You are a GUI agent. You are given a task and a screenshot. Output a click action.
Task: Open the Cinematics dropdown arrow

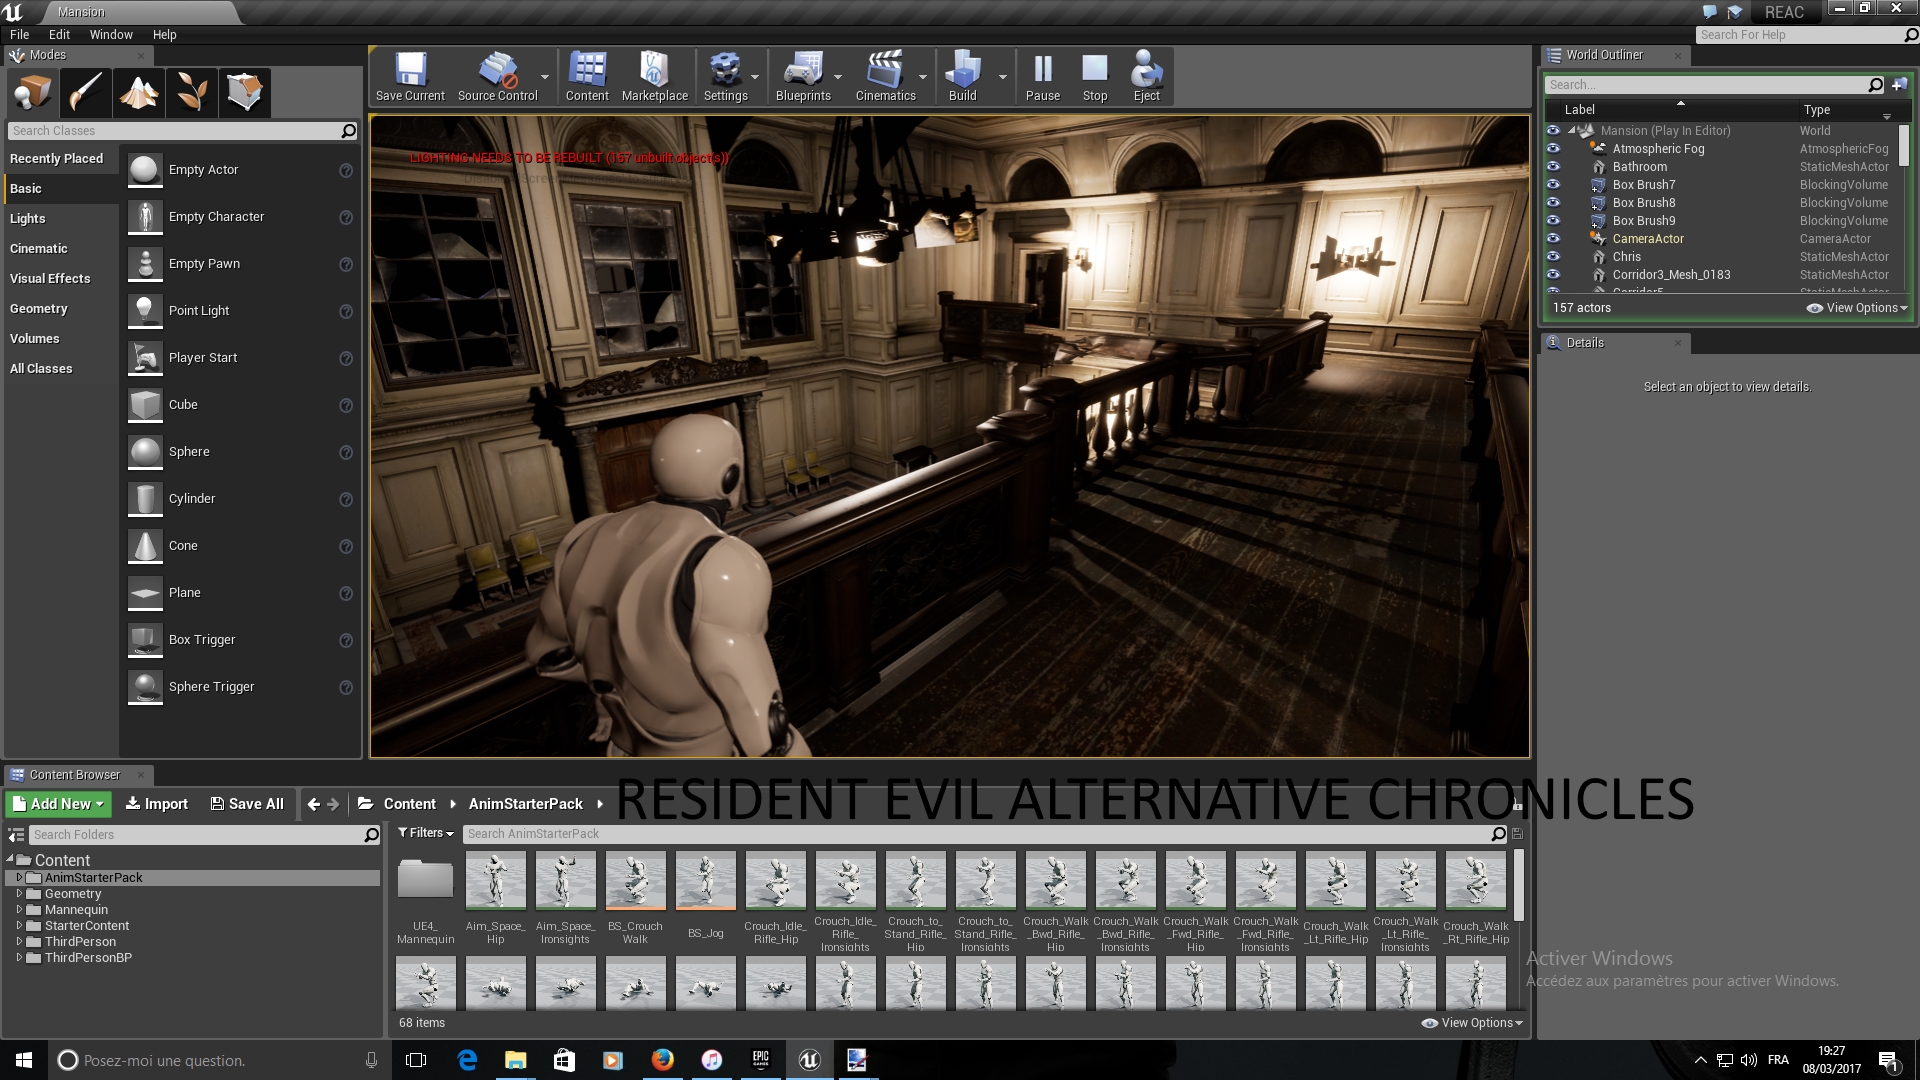(x=923, y=77)
